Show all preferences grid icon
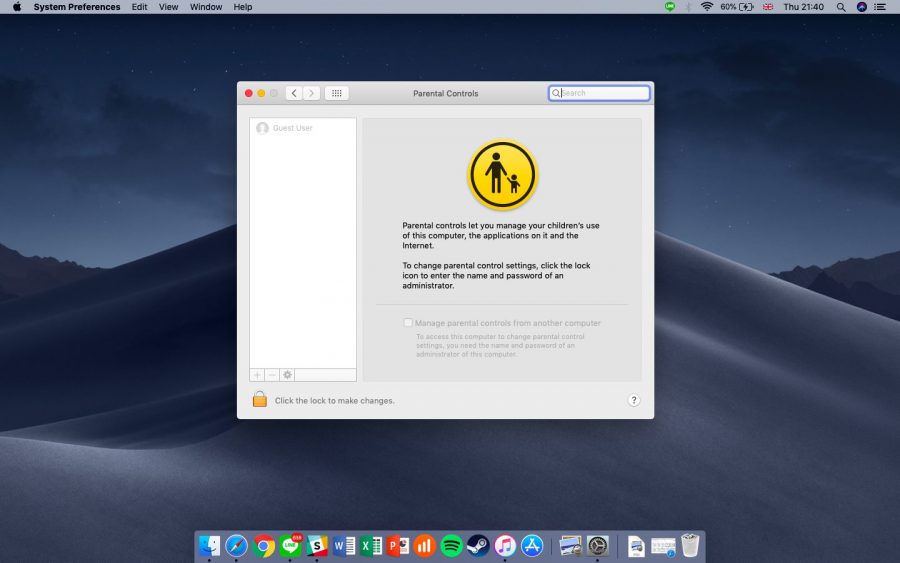 (337, 93)
